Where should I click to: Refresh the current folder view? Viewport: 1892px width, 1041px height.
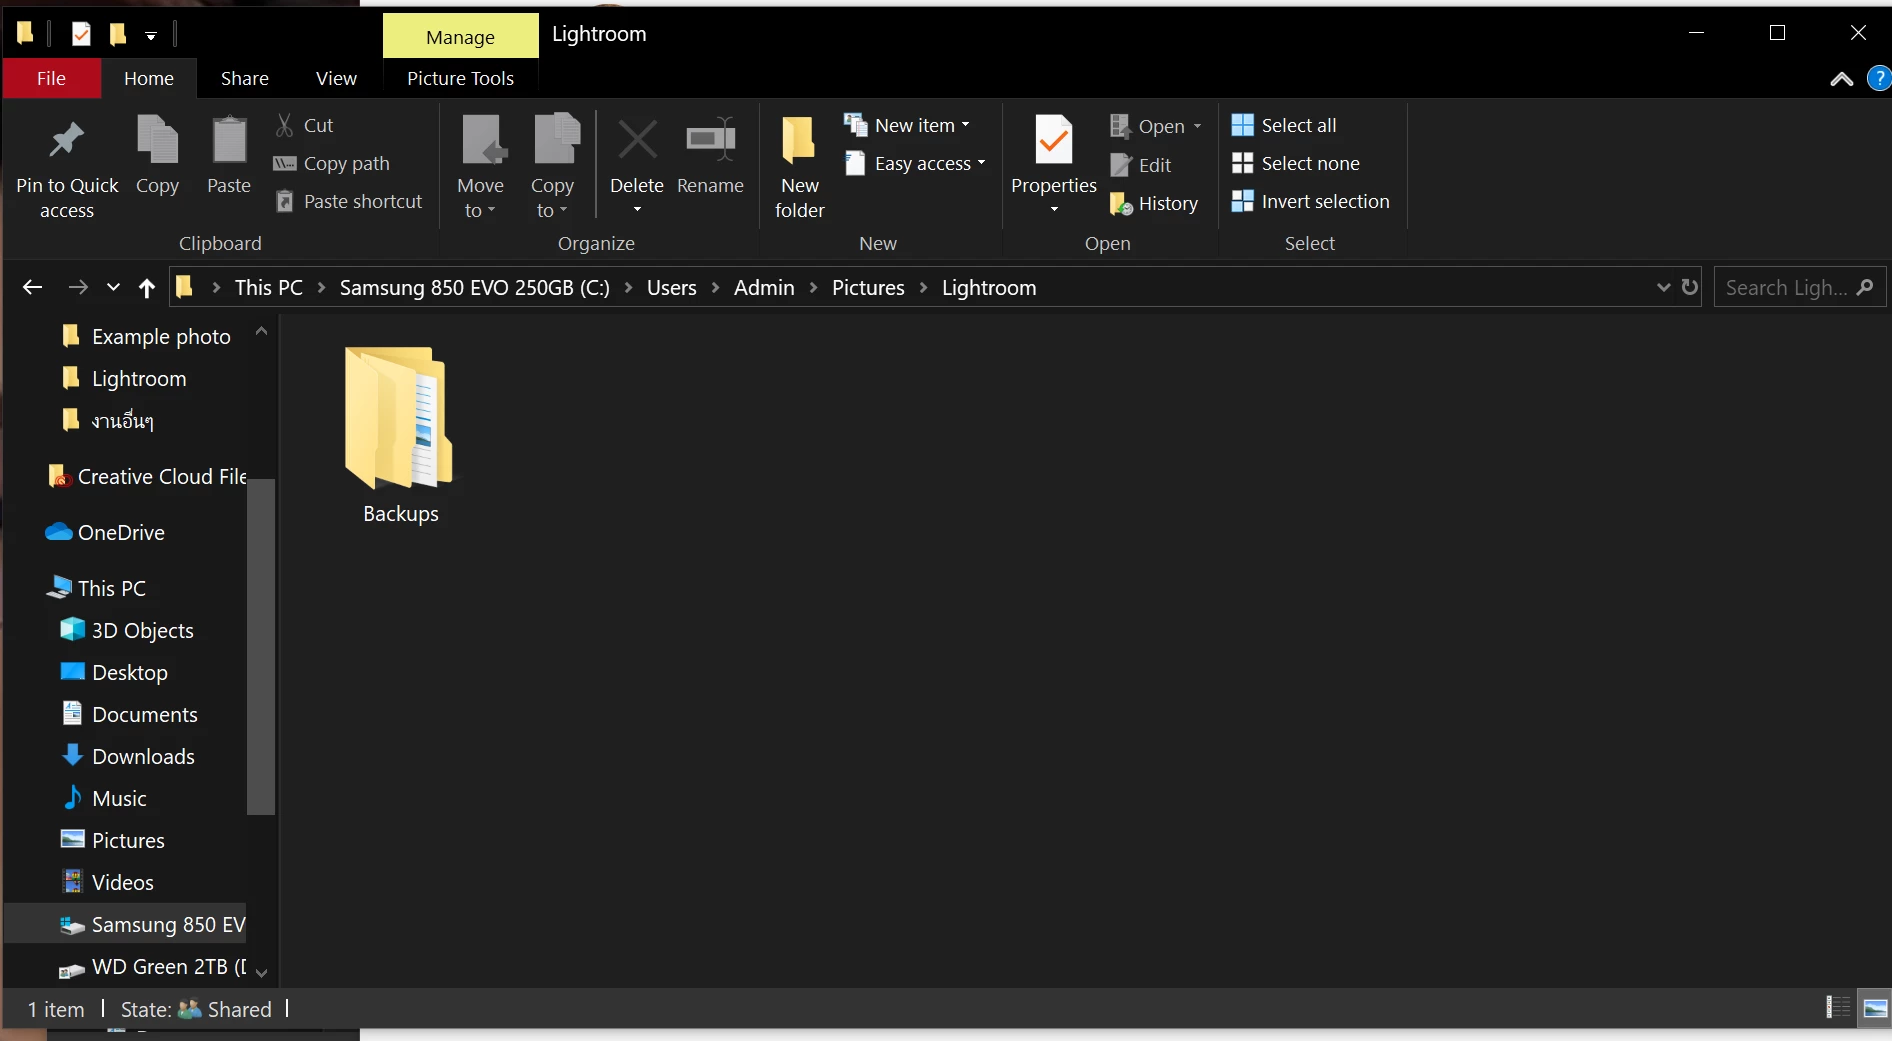[x=1690, y=287]
